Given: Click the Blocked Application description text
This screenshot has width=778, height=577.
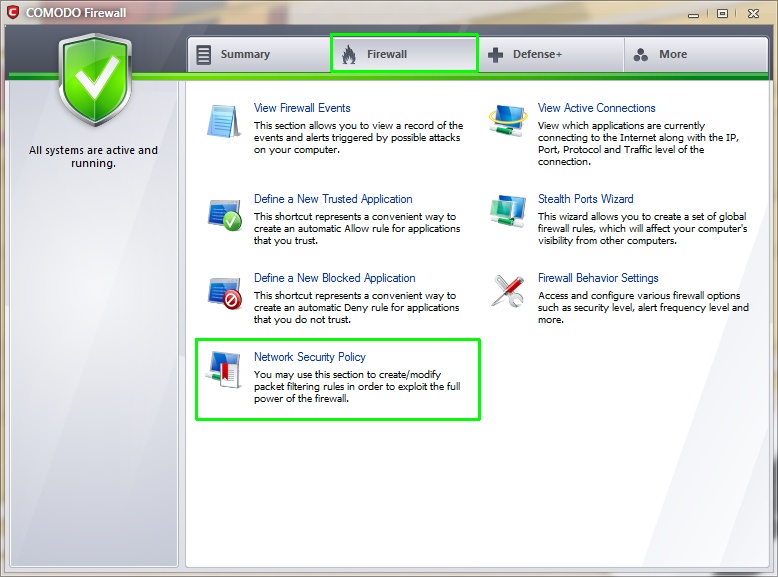Looking at the screenshot, I should 356,307.
